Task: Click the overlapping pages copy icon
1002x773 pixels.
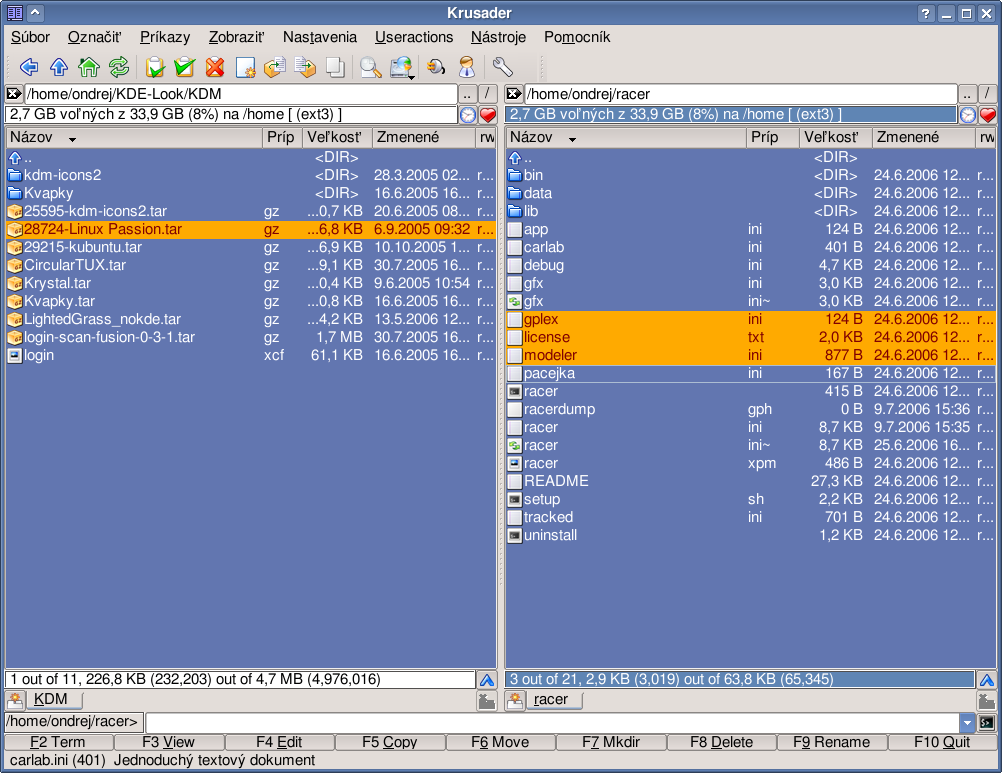Action: click(x=335, y=66)
